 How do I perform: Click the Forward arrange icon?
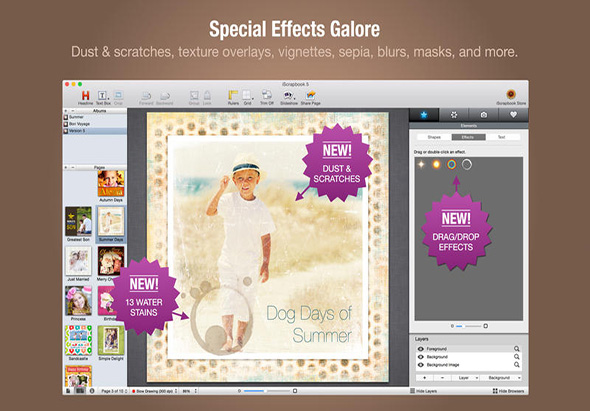pos(146,96)
